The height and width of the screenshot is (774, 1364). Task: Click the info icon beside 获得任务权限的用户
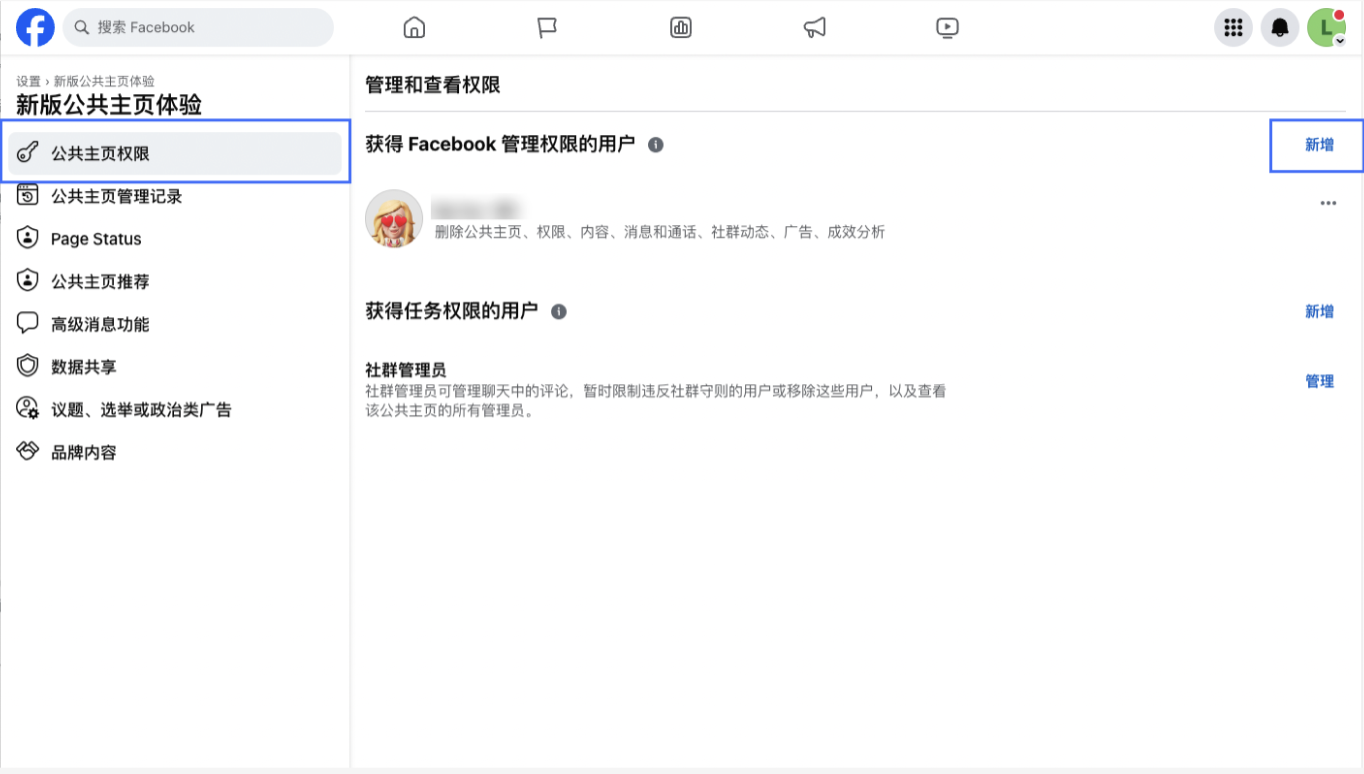[559, 311]
